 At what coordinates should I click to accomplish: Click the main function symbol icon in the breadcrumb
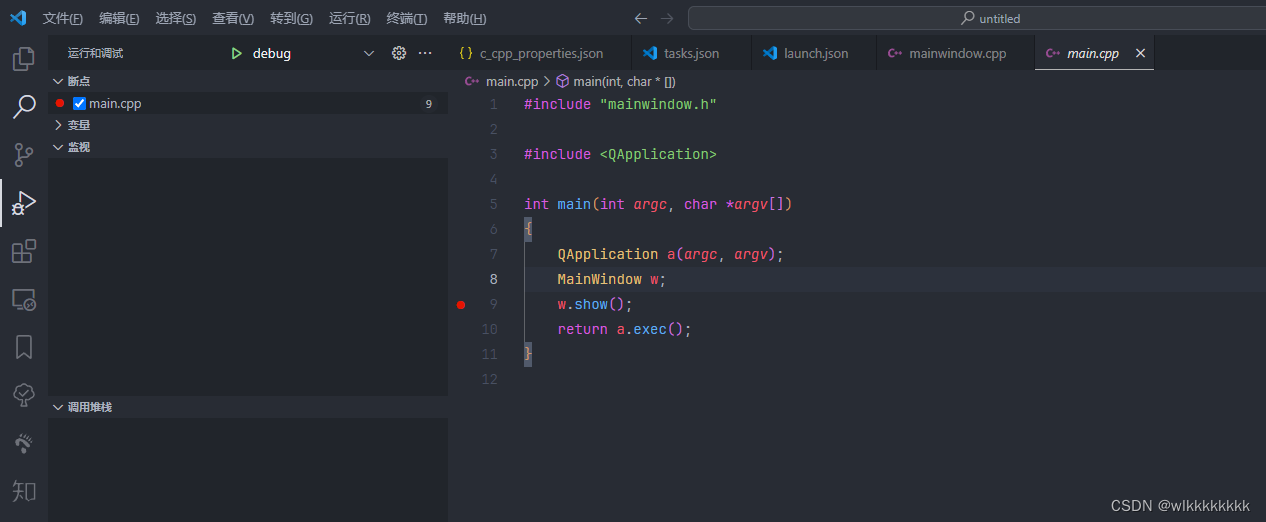[x=562, y=81]
